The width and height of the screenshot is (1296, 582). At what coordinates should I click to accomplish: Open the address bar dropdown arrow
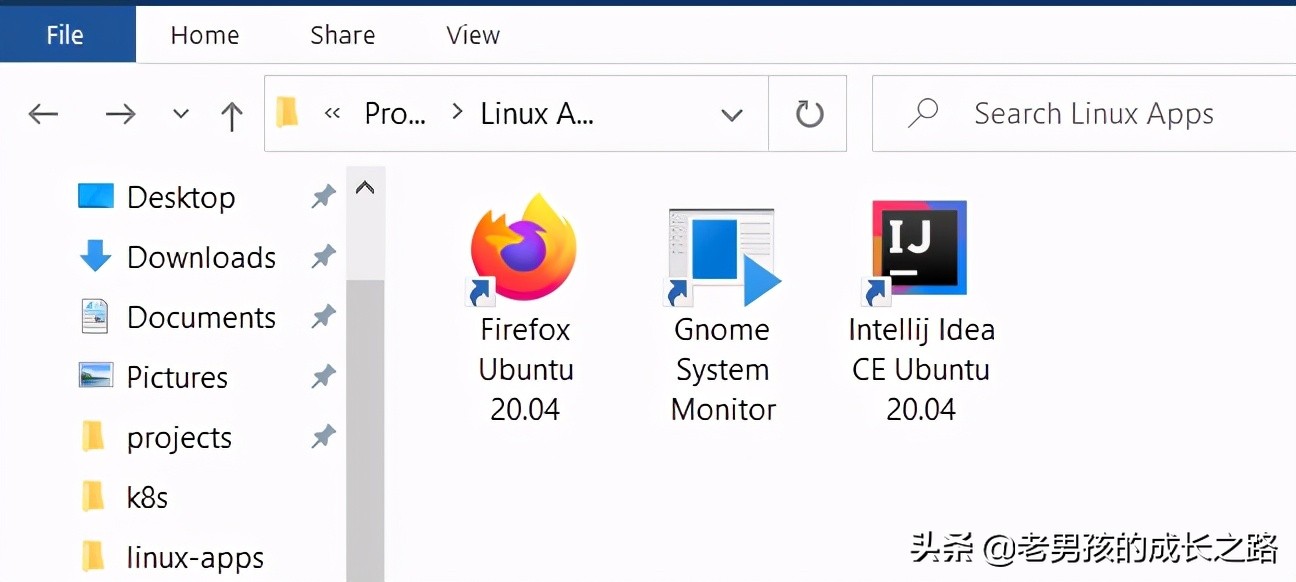tap(732, 113)
